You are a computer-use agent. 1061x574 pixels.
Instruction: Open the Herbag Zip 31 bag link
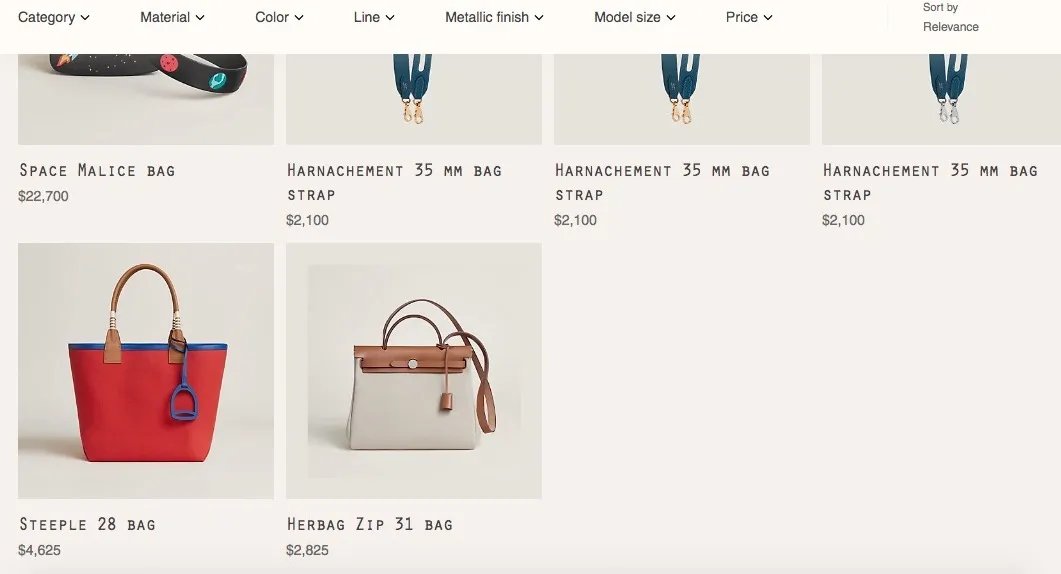[x=369, y=525]
